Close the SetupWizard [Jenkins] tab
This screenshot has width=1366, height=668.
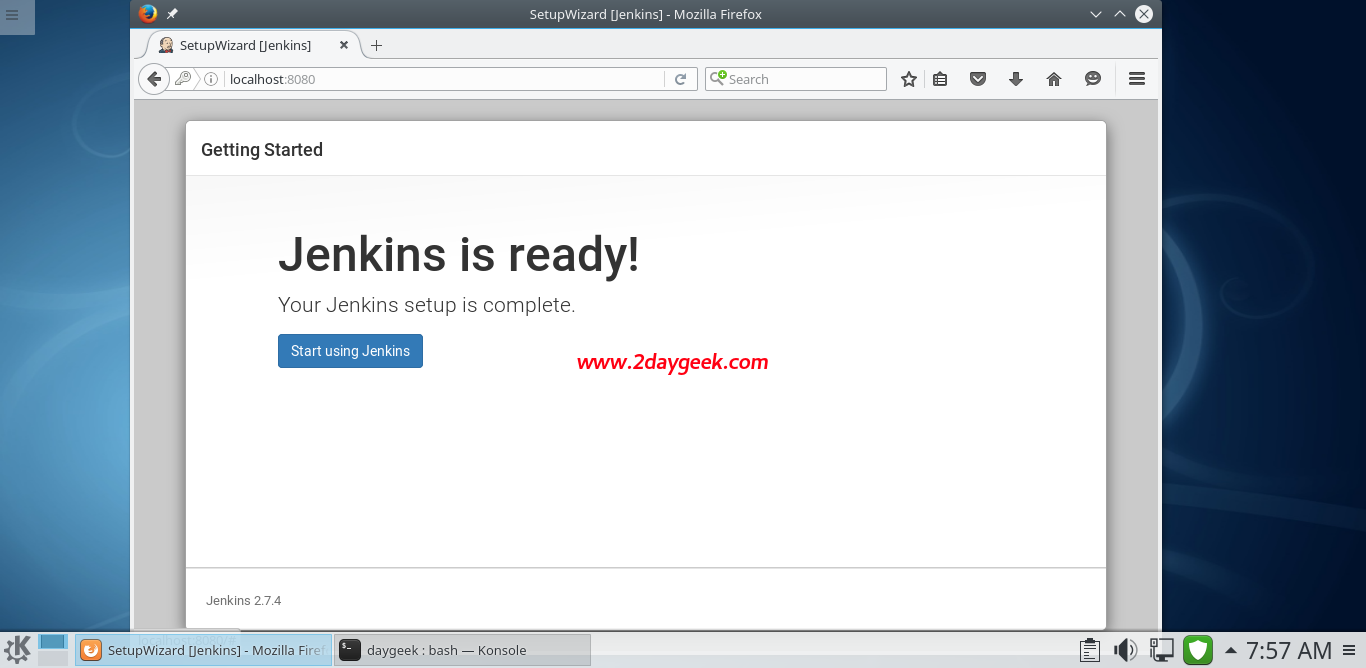point(345,45)
